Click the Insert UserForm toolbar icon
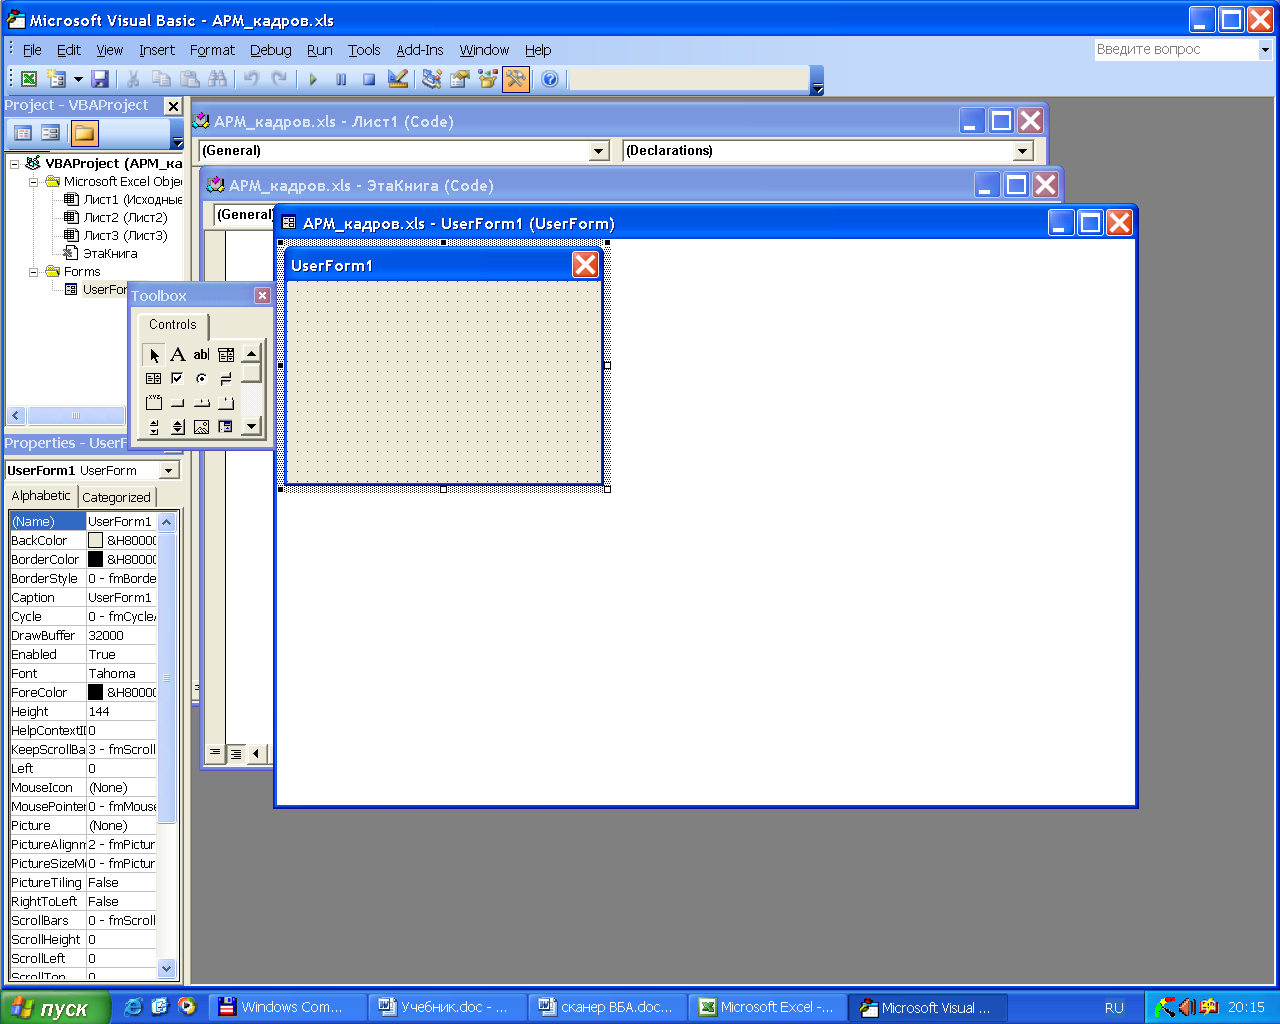This screenshot has width=1280, height=1024. coord(57,79)
